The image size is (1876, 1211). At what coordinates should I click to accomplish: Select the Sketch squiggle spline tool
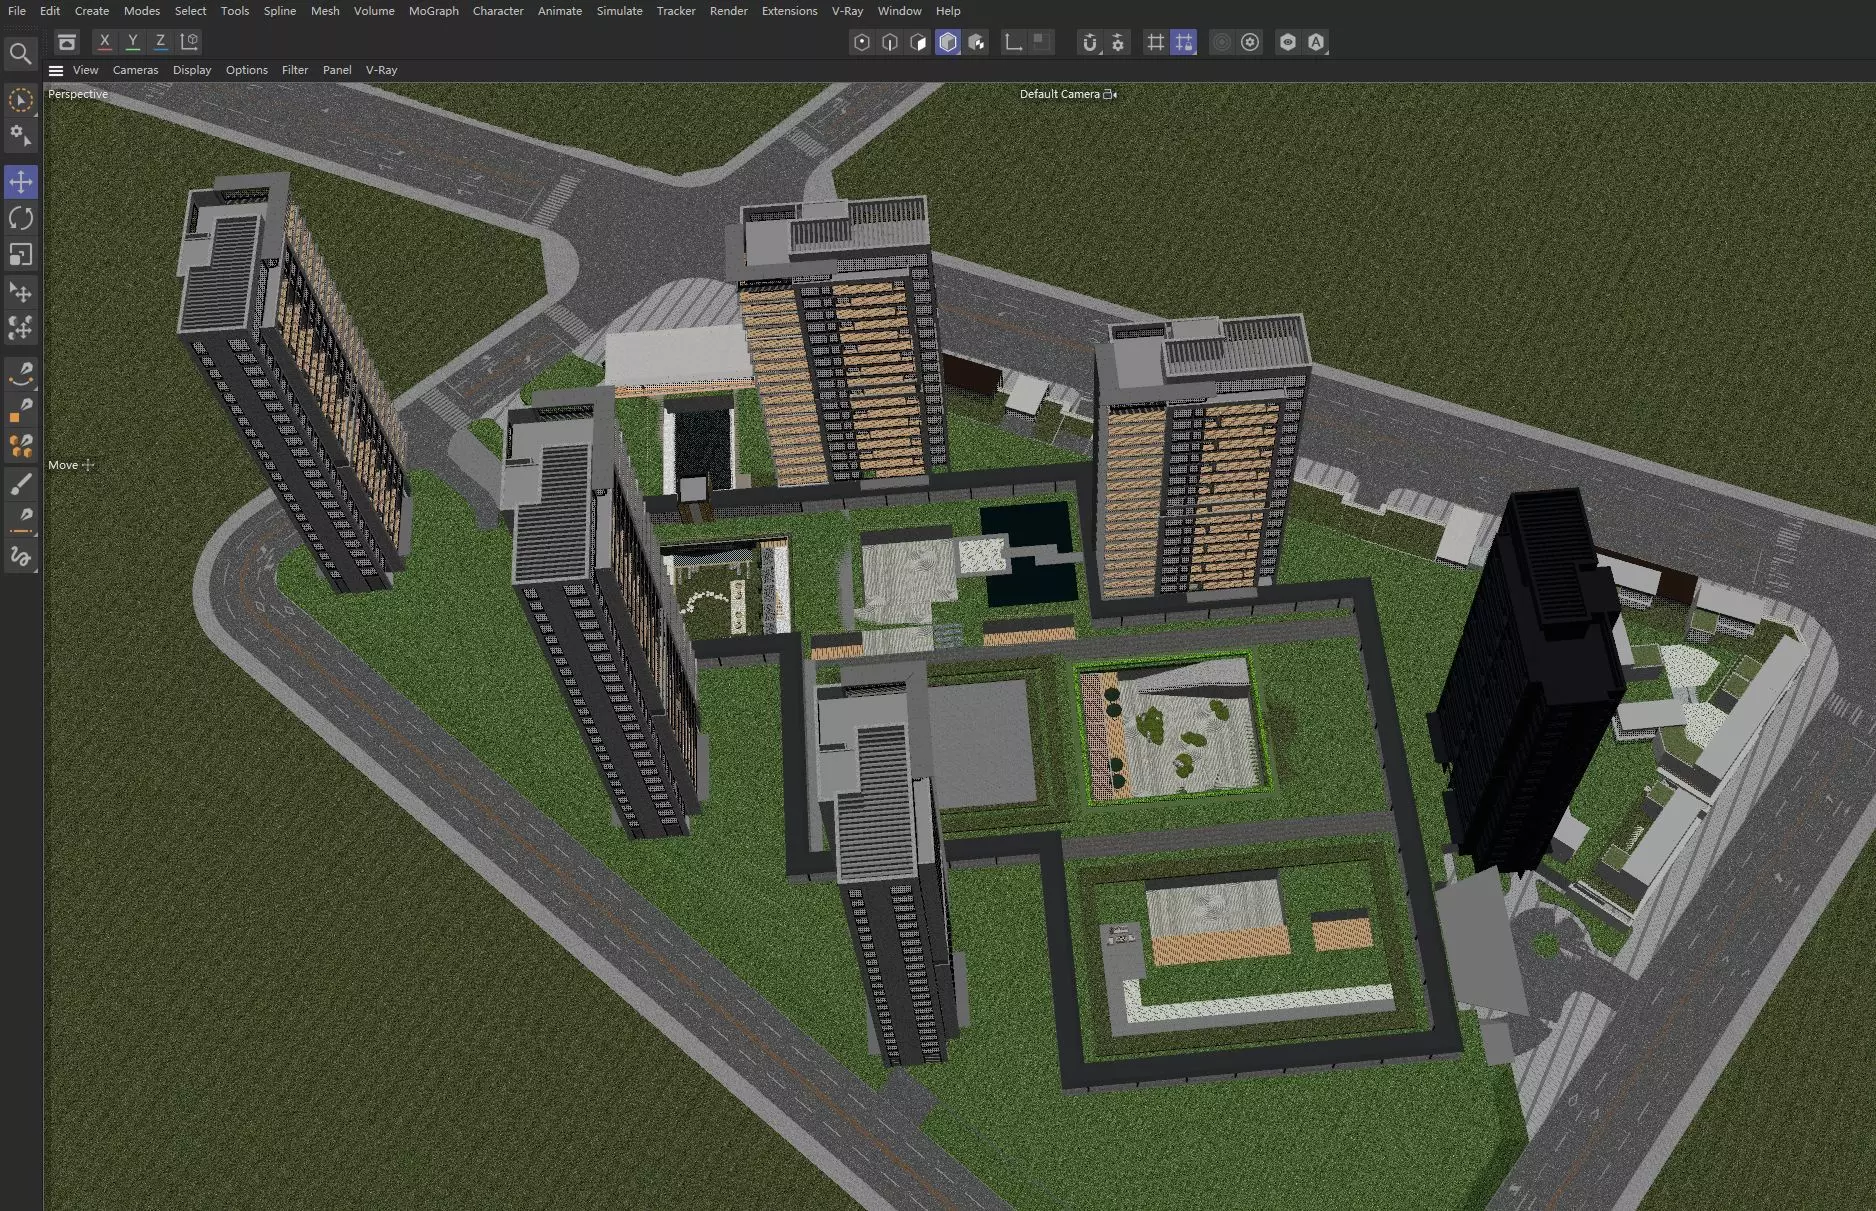tap(20, 557)
